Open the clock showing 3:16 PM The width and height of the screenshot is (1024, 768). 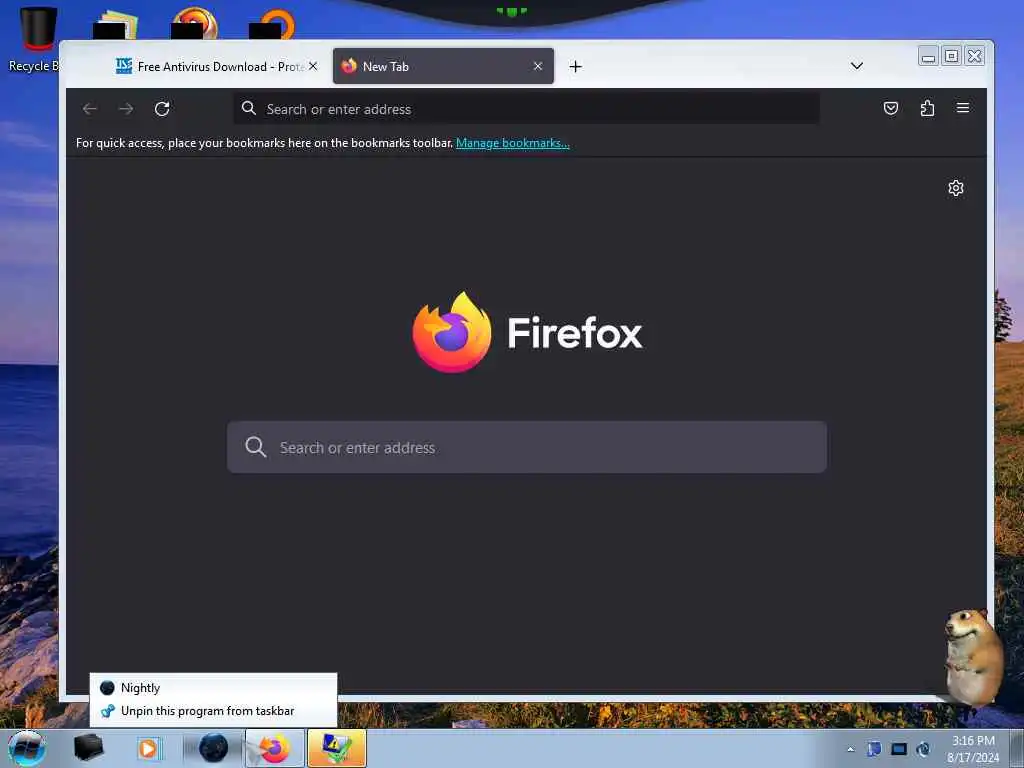(x=973, y=748)
